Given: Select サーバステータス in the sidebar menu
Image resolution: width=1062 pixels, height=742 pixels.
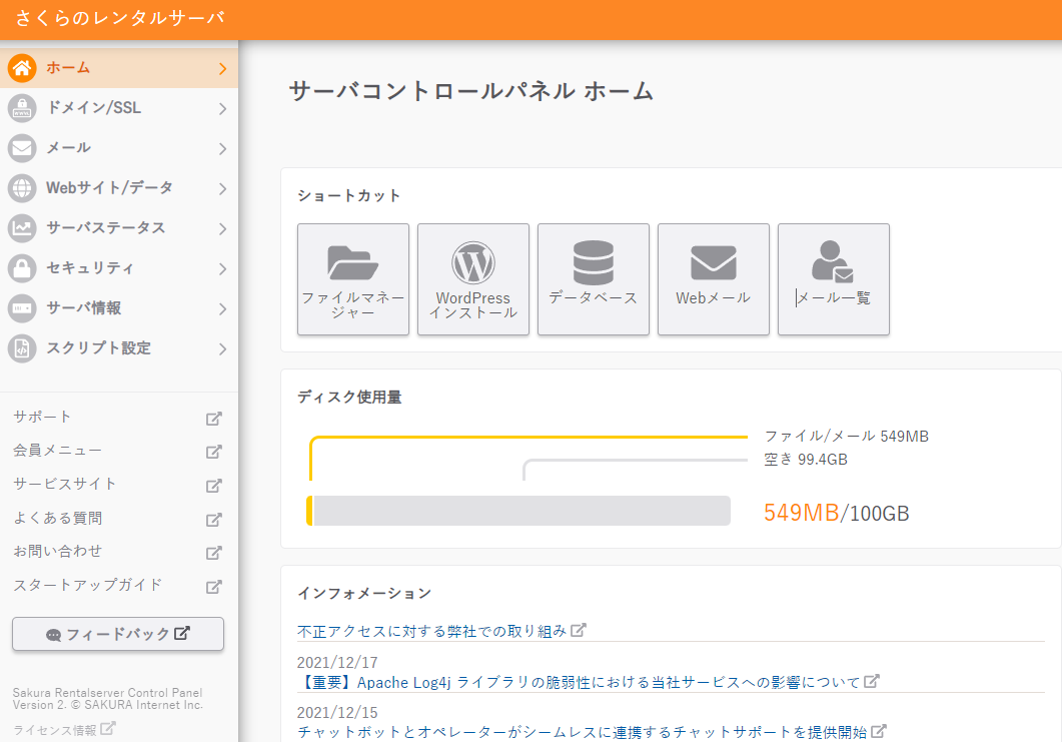Looking at the screenshot, I should 119,228.
